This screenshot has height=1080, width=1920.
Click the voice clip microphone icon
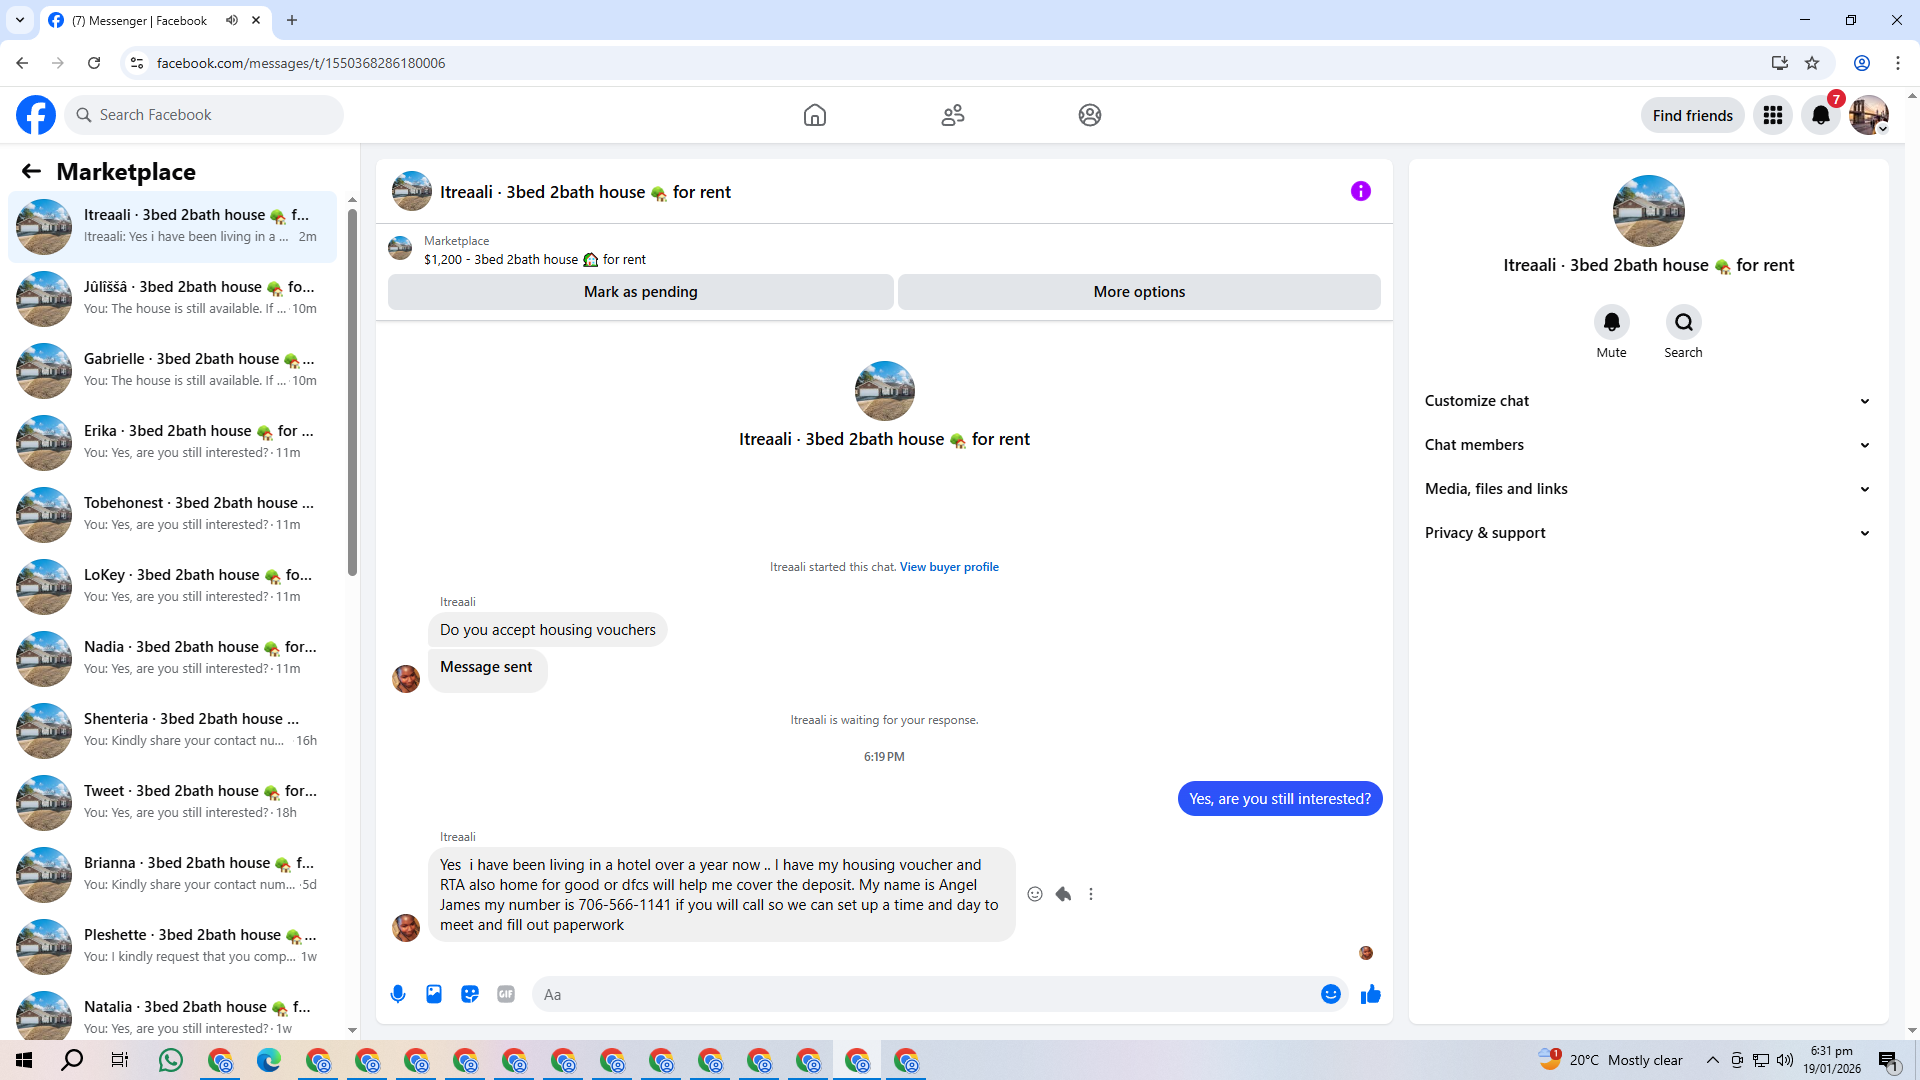coord(398,994)
